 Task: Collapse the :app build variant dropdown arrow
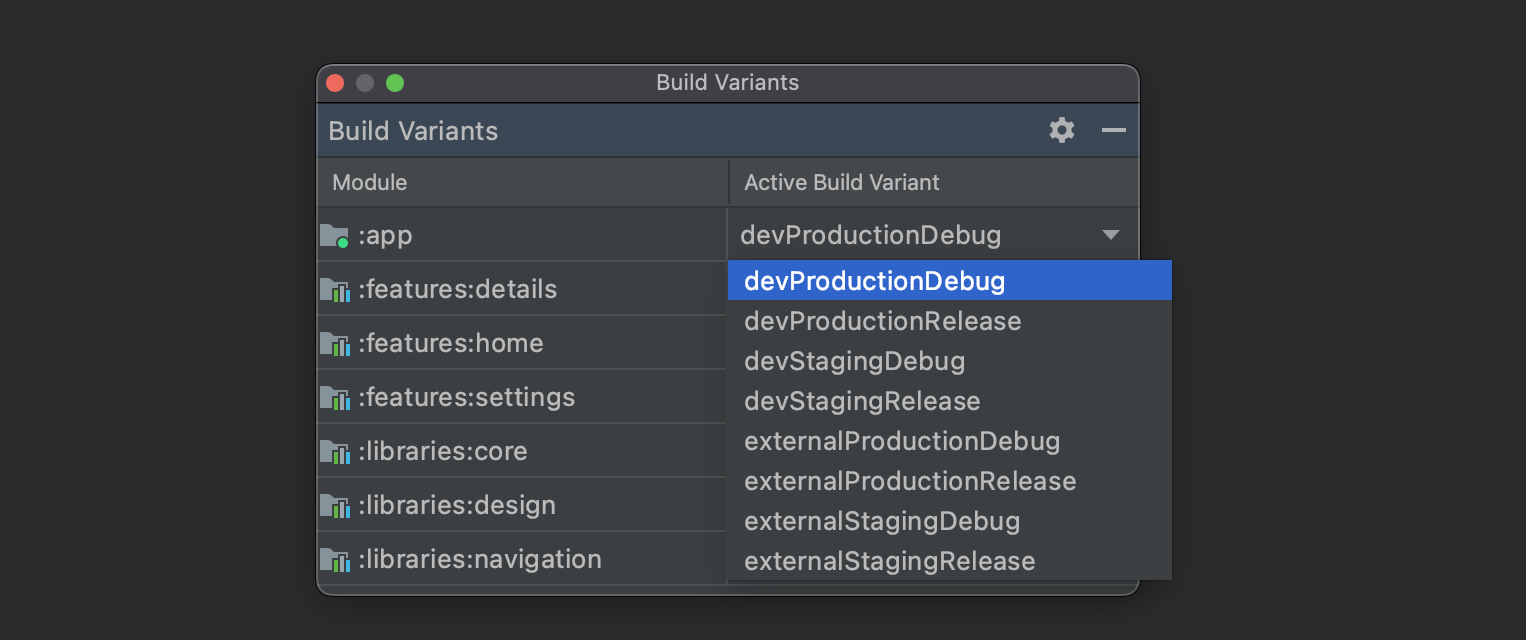tap(1110, 235)
